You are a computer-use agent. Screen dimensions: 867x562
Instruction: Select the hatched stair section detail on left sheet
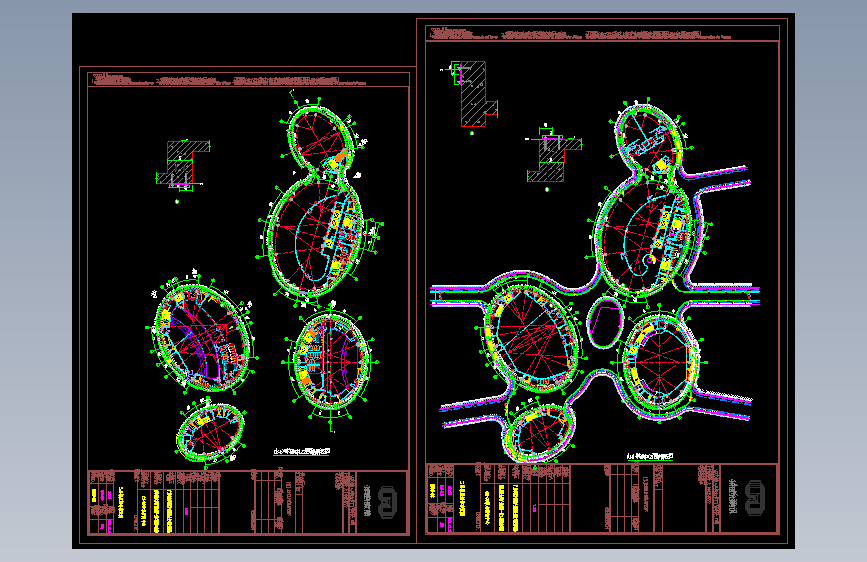click(x=182, y=164)
